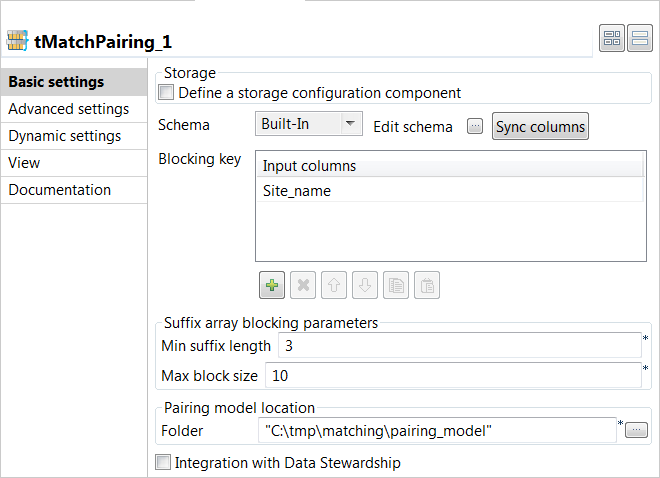Click the delete row X icon
This screenshot has height=478, width=660.
tap(303, 285)
